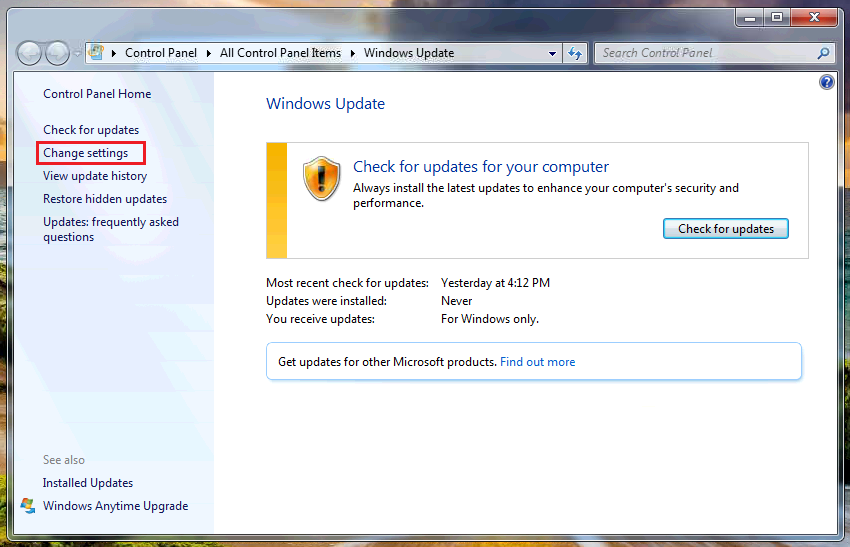Viewport: 850px width, 547px height.
Task: Click 'You receive updates:' label
Action: point(320,319)
